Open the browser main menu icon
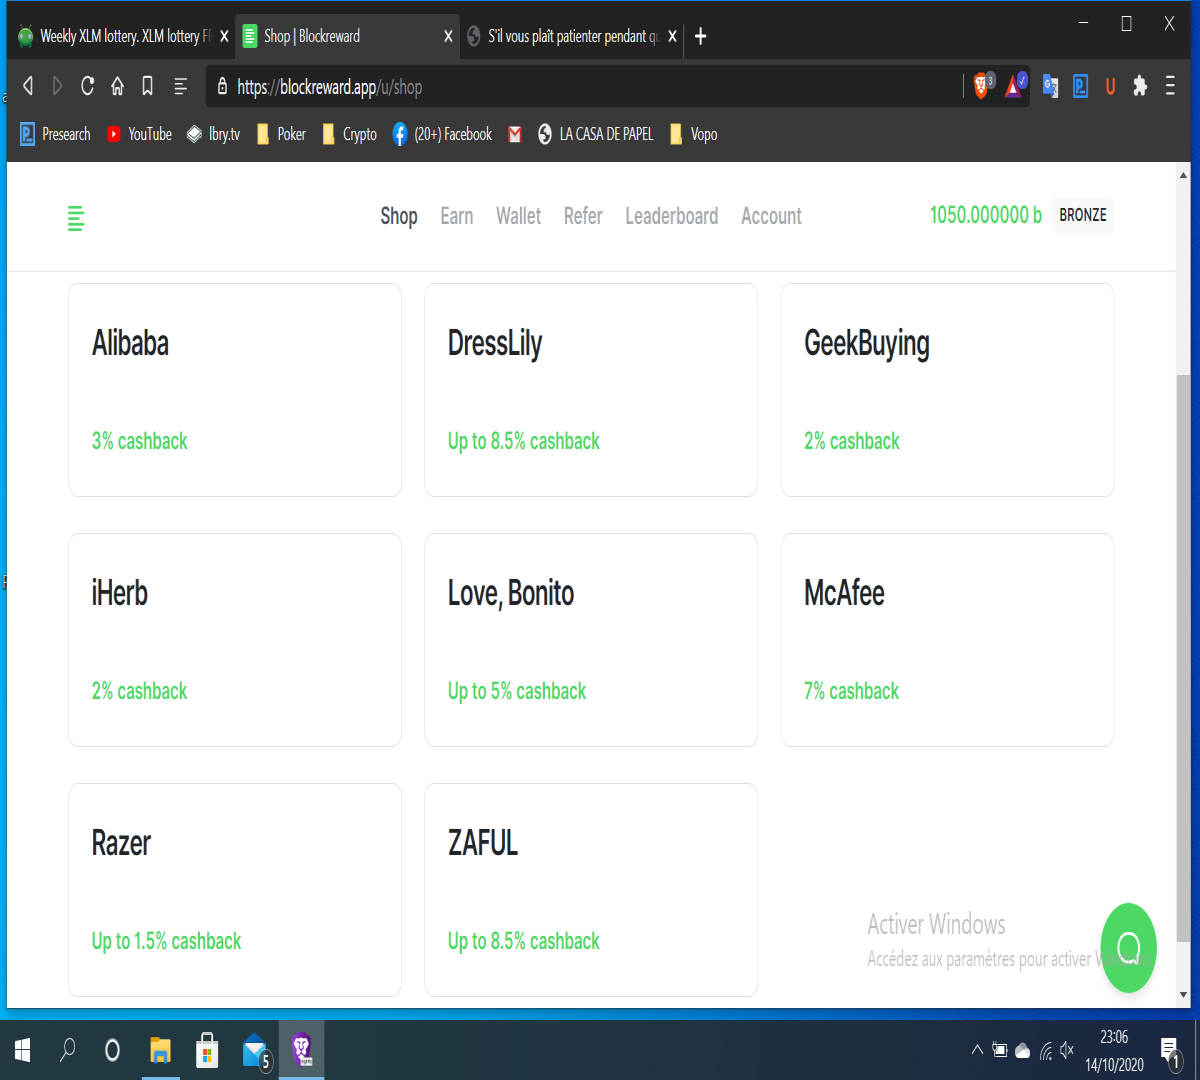 (1170, 86)
